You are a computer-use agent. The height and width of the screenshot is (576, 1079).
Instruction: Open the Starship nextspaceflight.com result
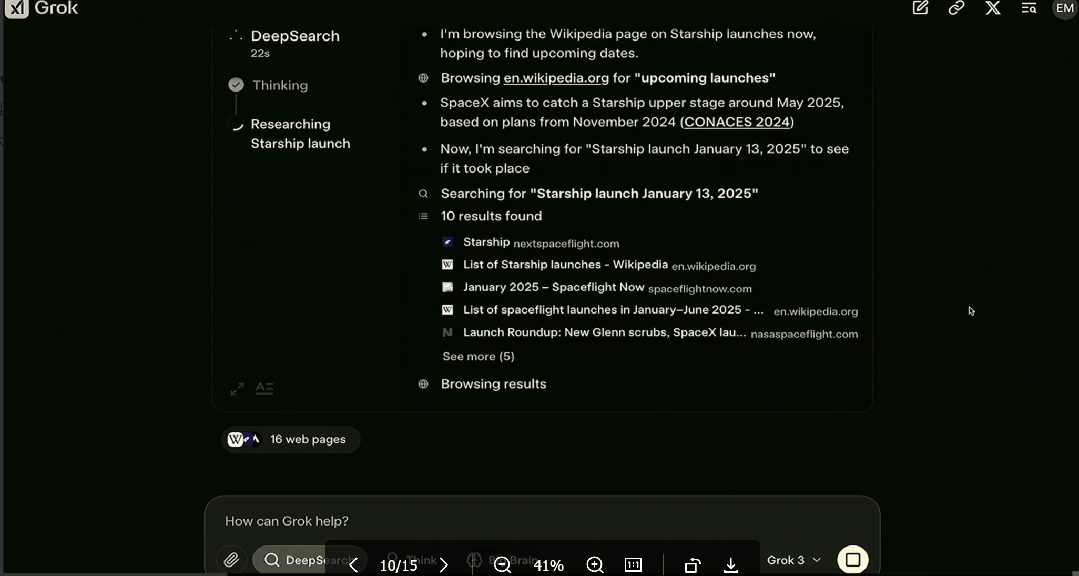[541, 243]
